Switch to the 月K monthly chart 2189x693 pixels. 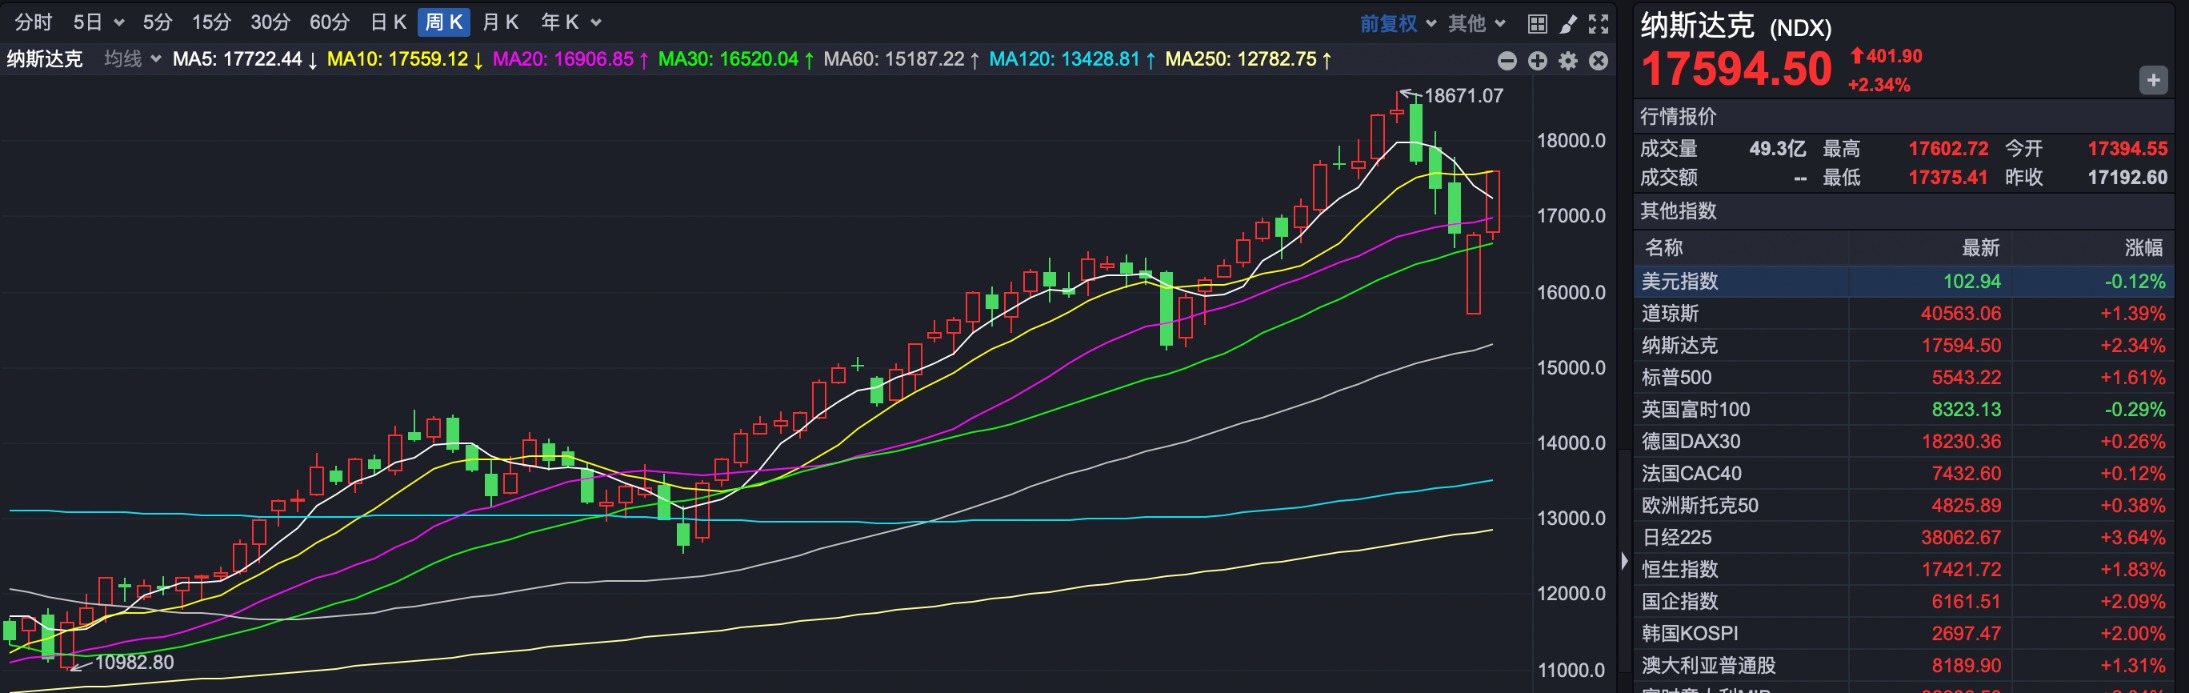(x=500, y=22)
